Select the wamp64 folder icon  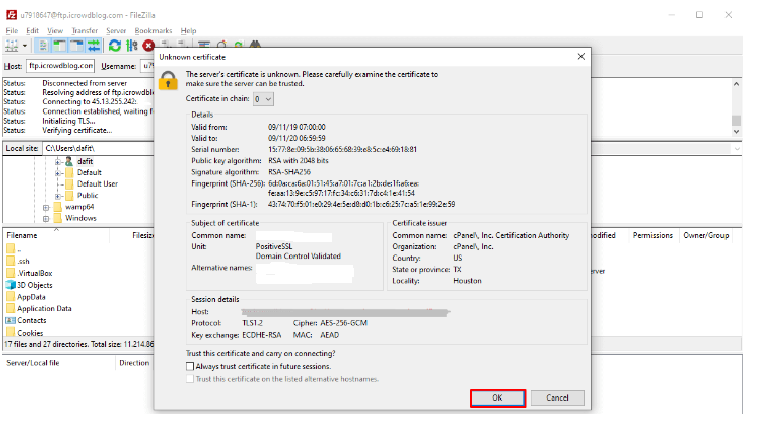point(57,207)
